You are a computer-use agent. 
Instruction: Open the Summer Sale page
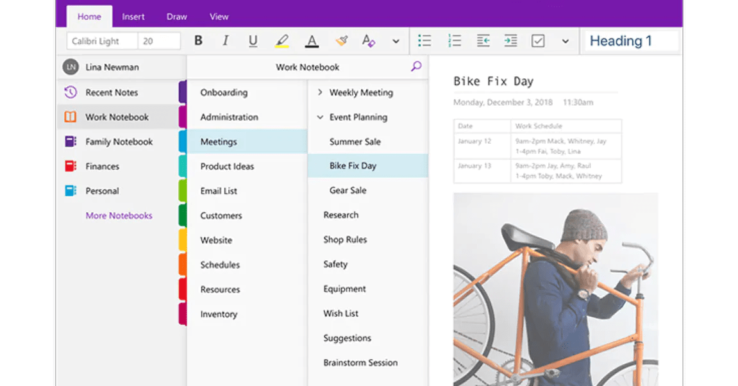click(368, 141)
